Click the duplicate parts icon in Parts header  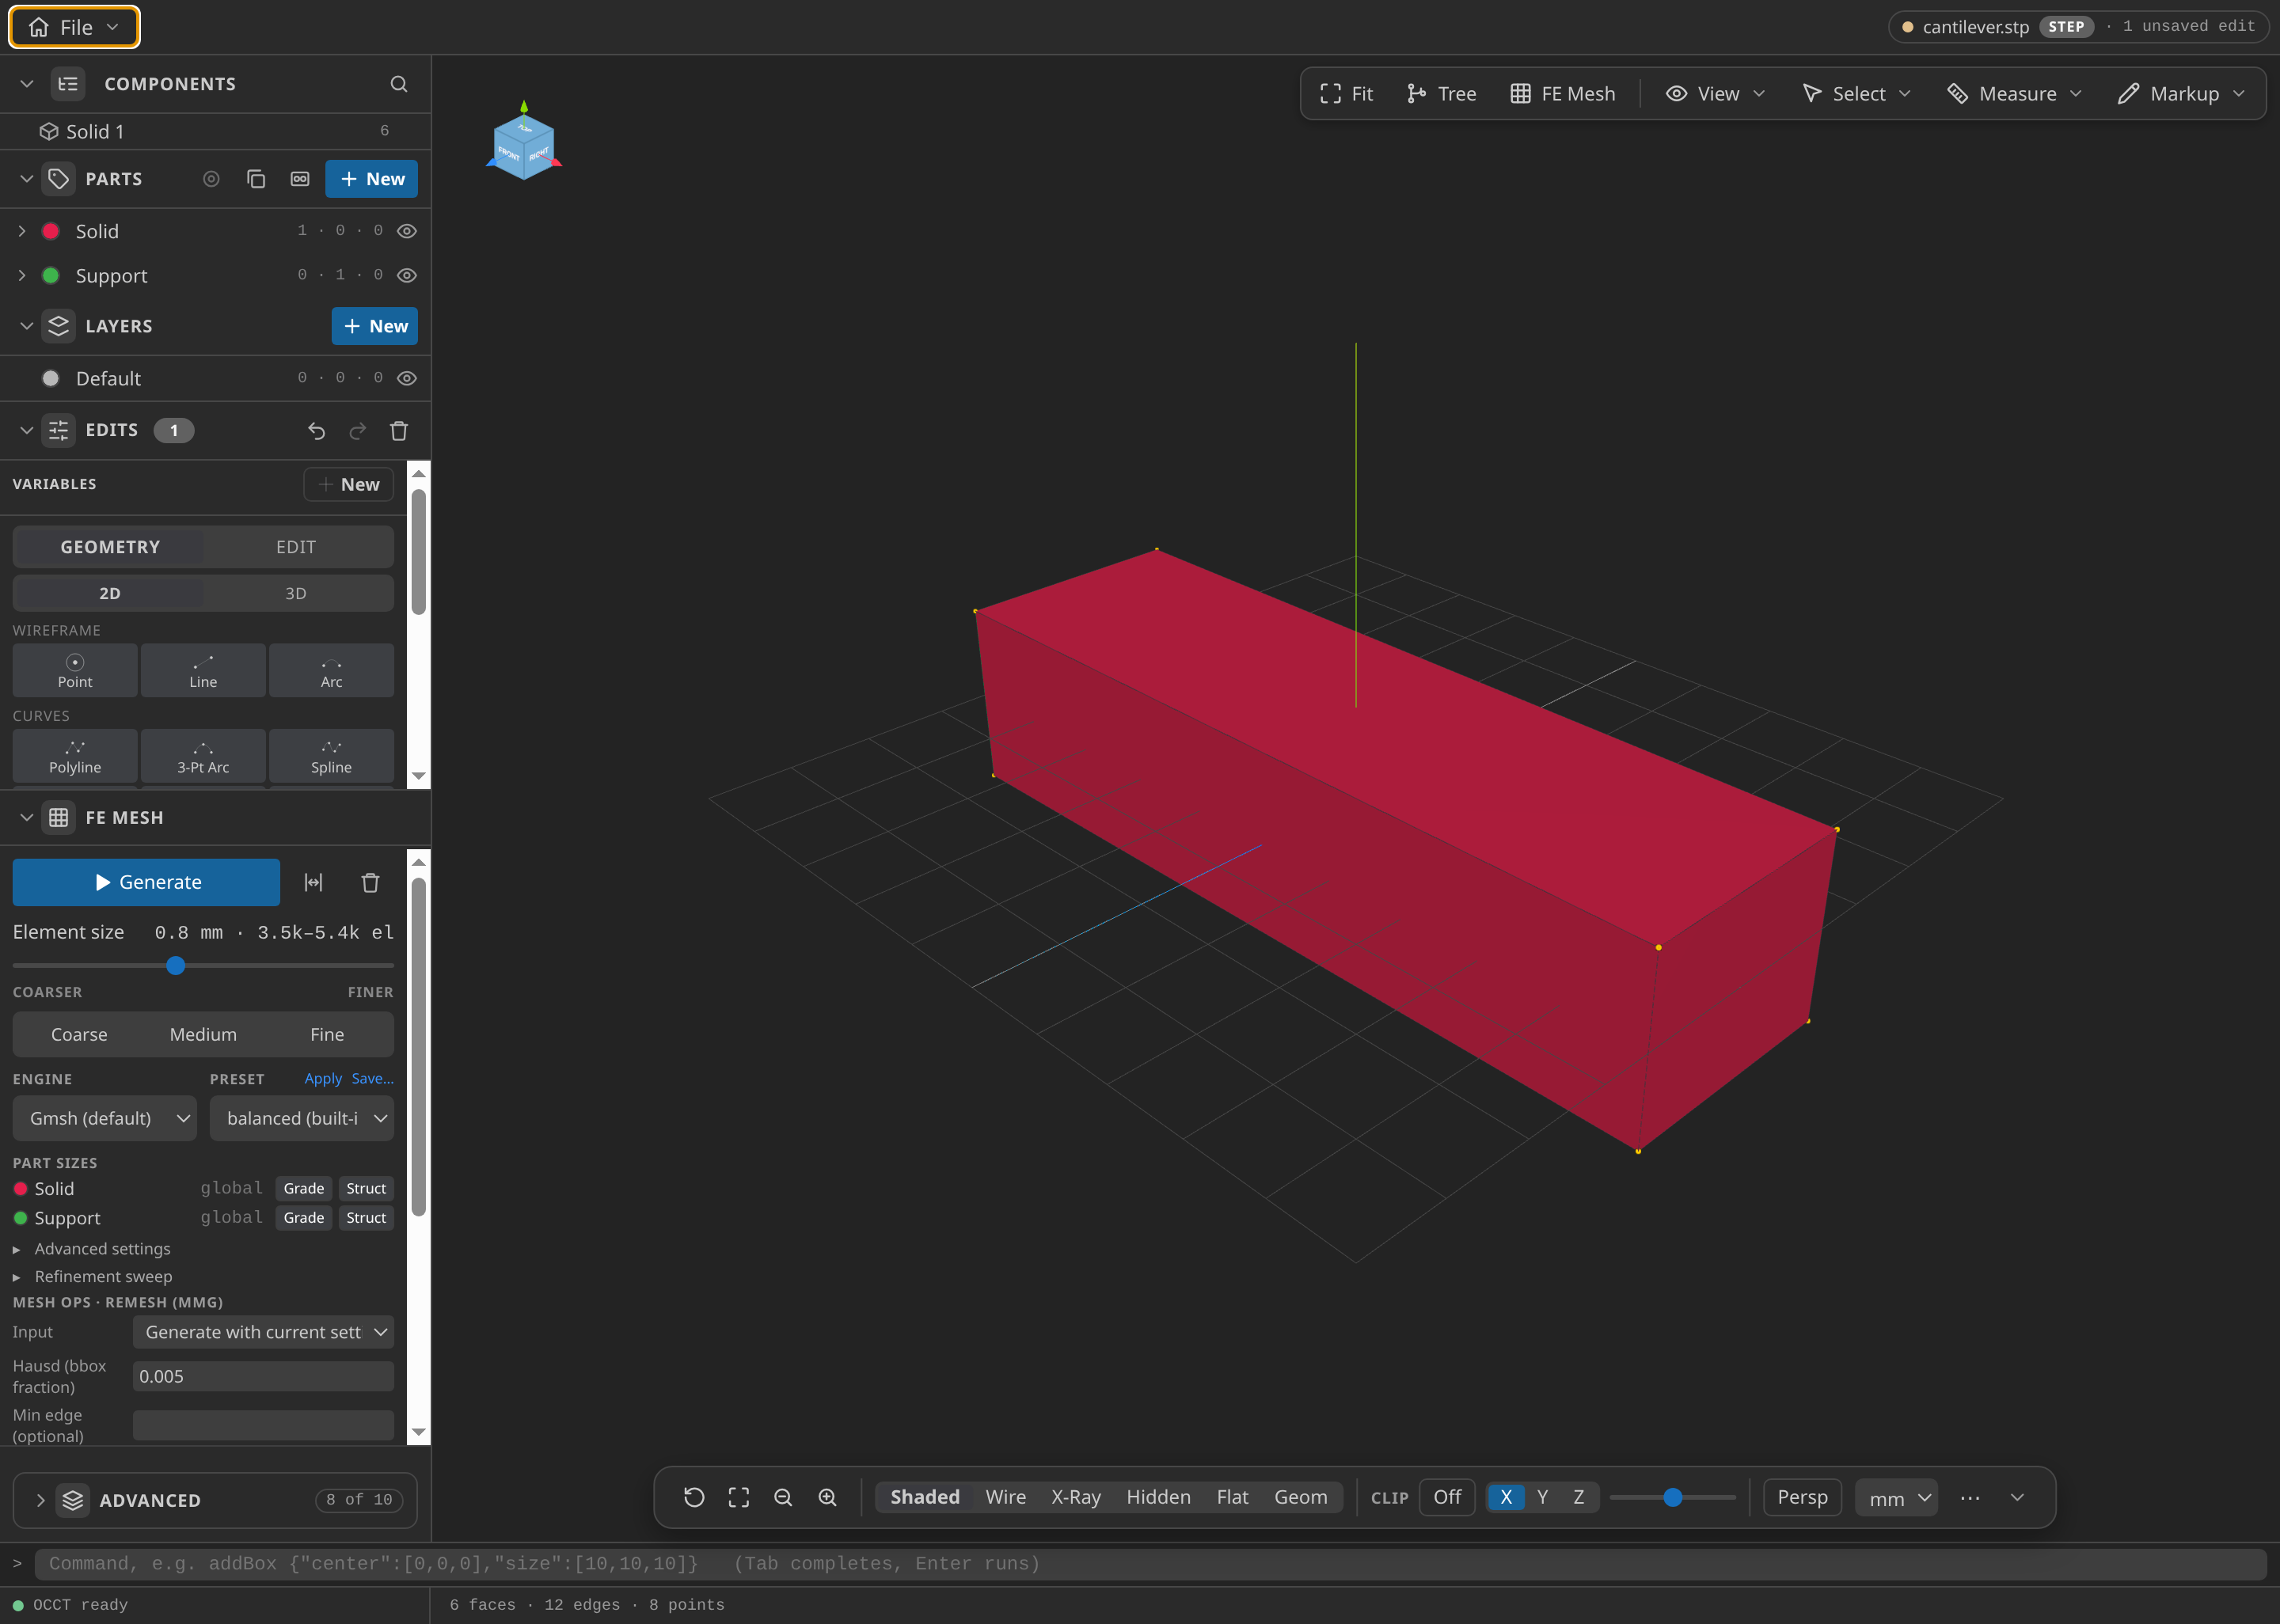pyautogui.click(x=256, y=179)
